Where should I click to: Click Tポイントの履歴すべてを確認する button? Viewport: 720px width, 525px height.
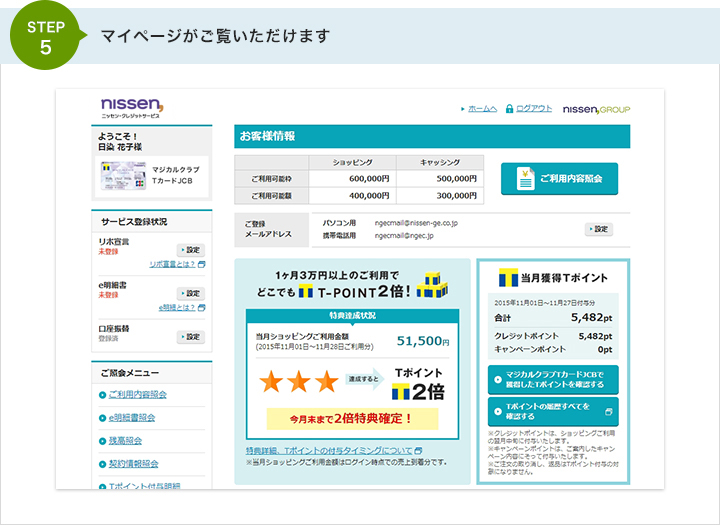coord(553,412)
